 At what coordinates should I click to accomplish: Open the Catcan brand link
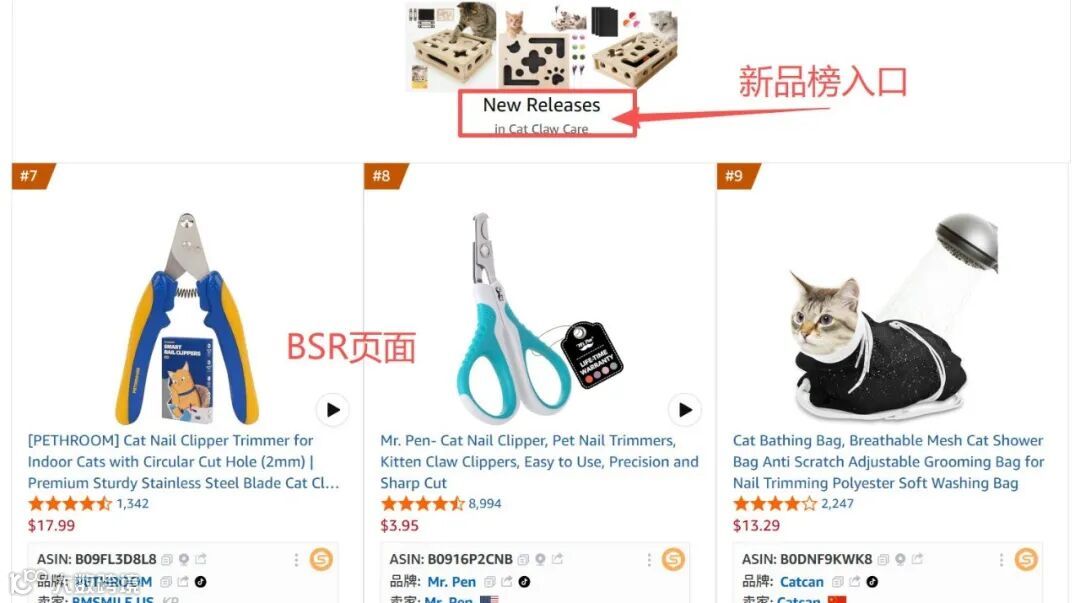point(802,582)
